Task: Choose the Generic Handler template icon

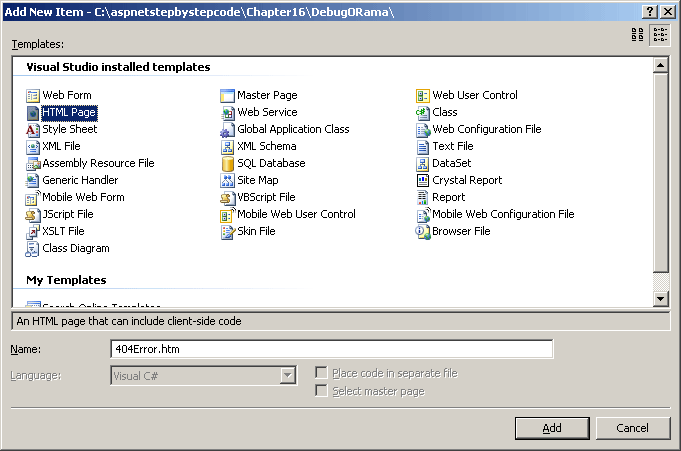Action: click(33, 180)
